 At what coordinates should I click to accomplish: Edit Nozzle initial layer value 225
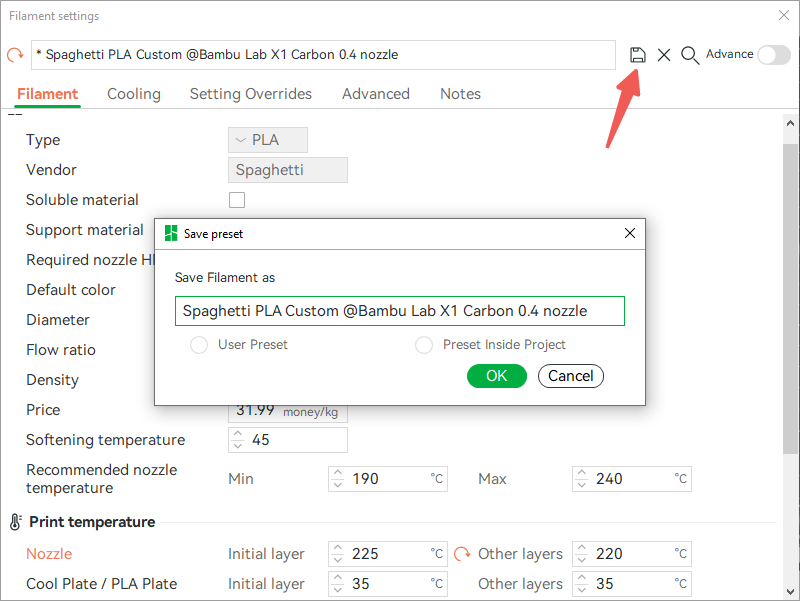tap(388, 554)
